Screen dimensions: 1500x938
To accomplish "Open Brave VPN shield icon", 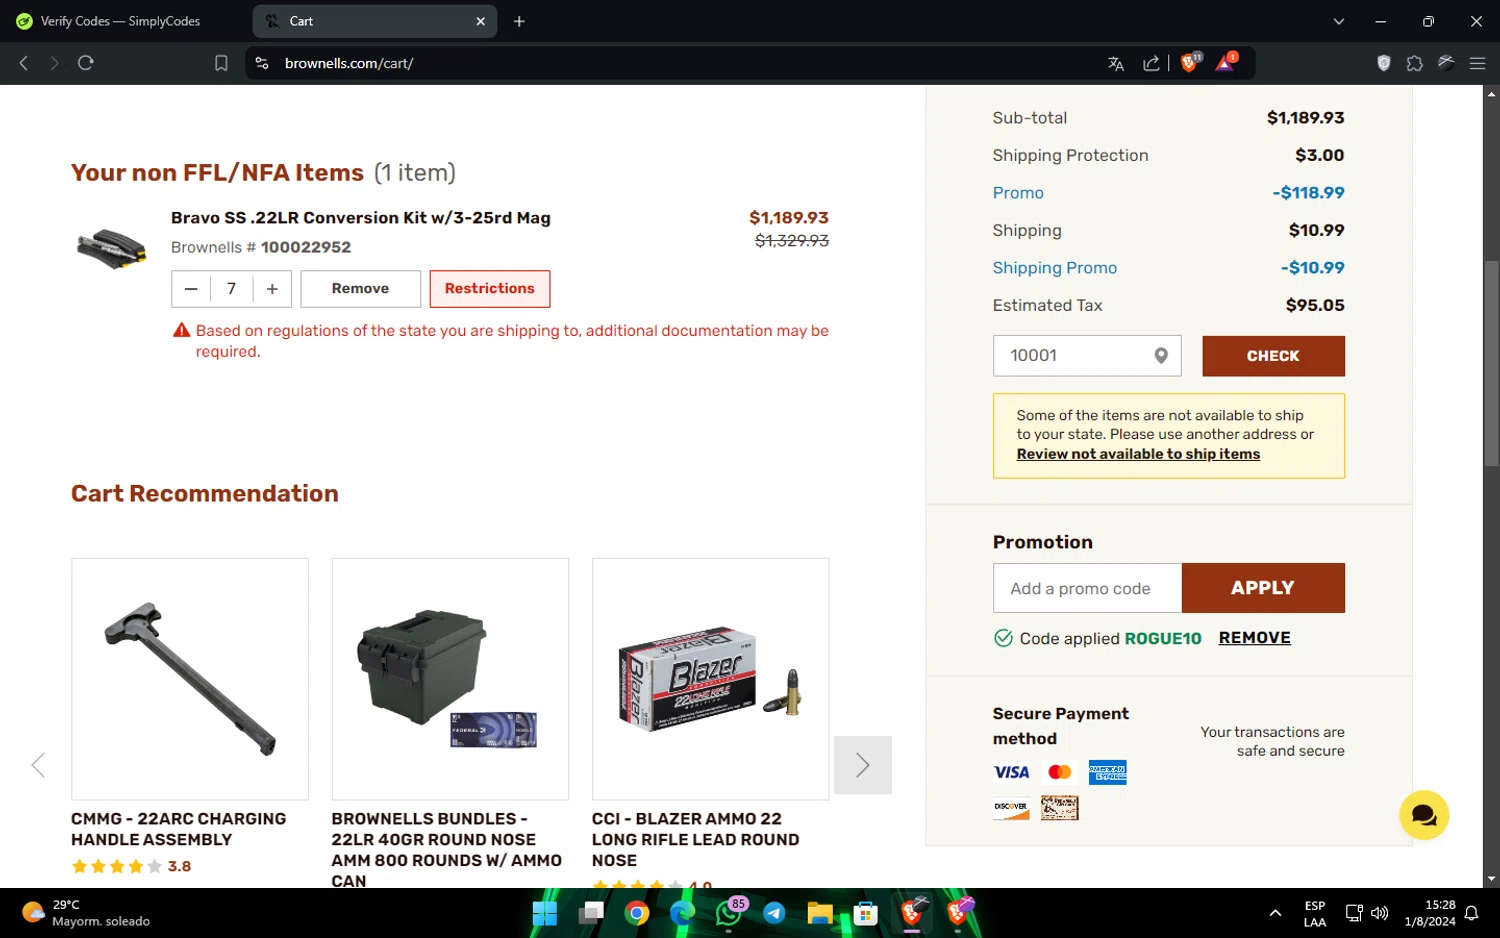I will pyautogui.click(x=1384, y=63).
